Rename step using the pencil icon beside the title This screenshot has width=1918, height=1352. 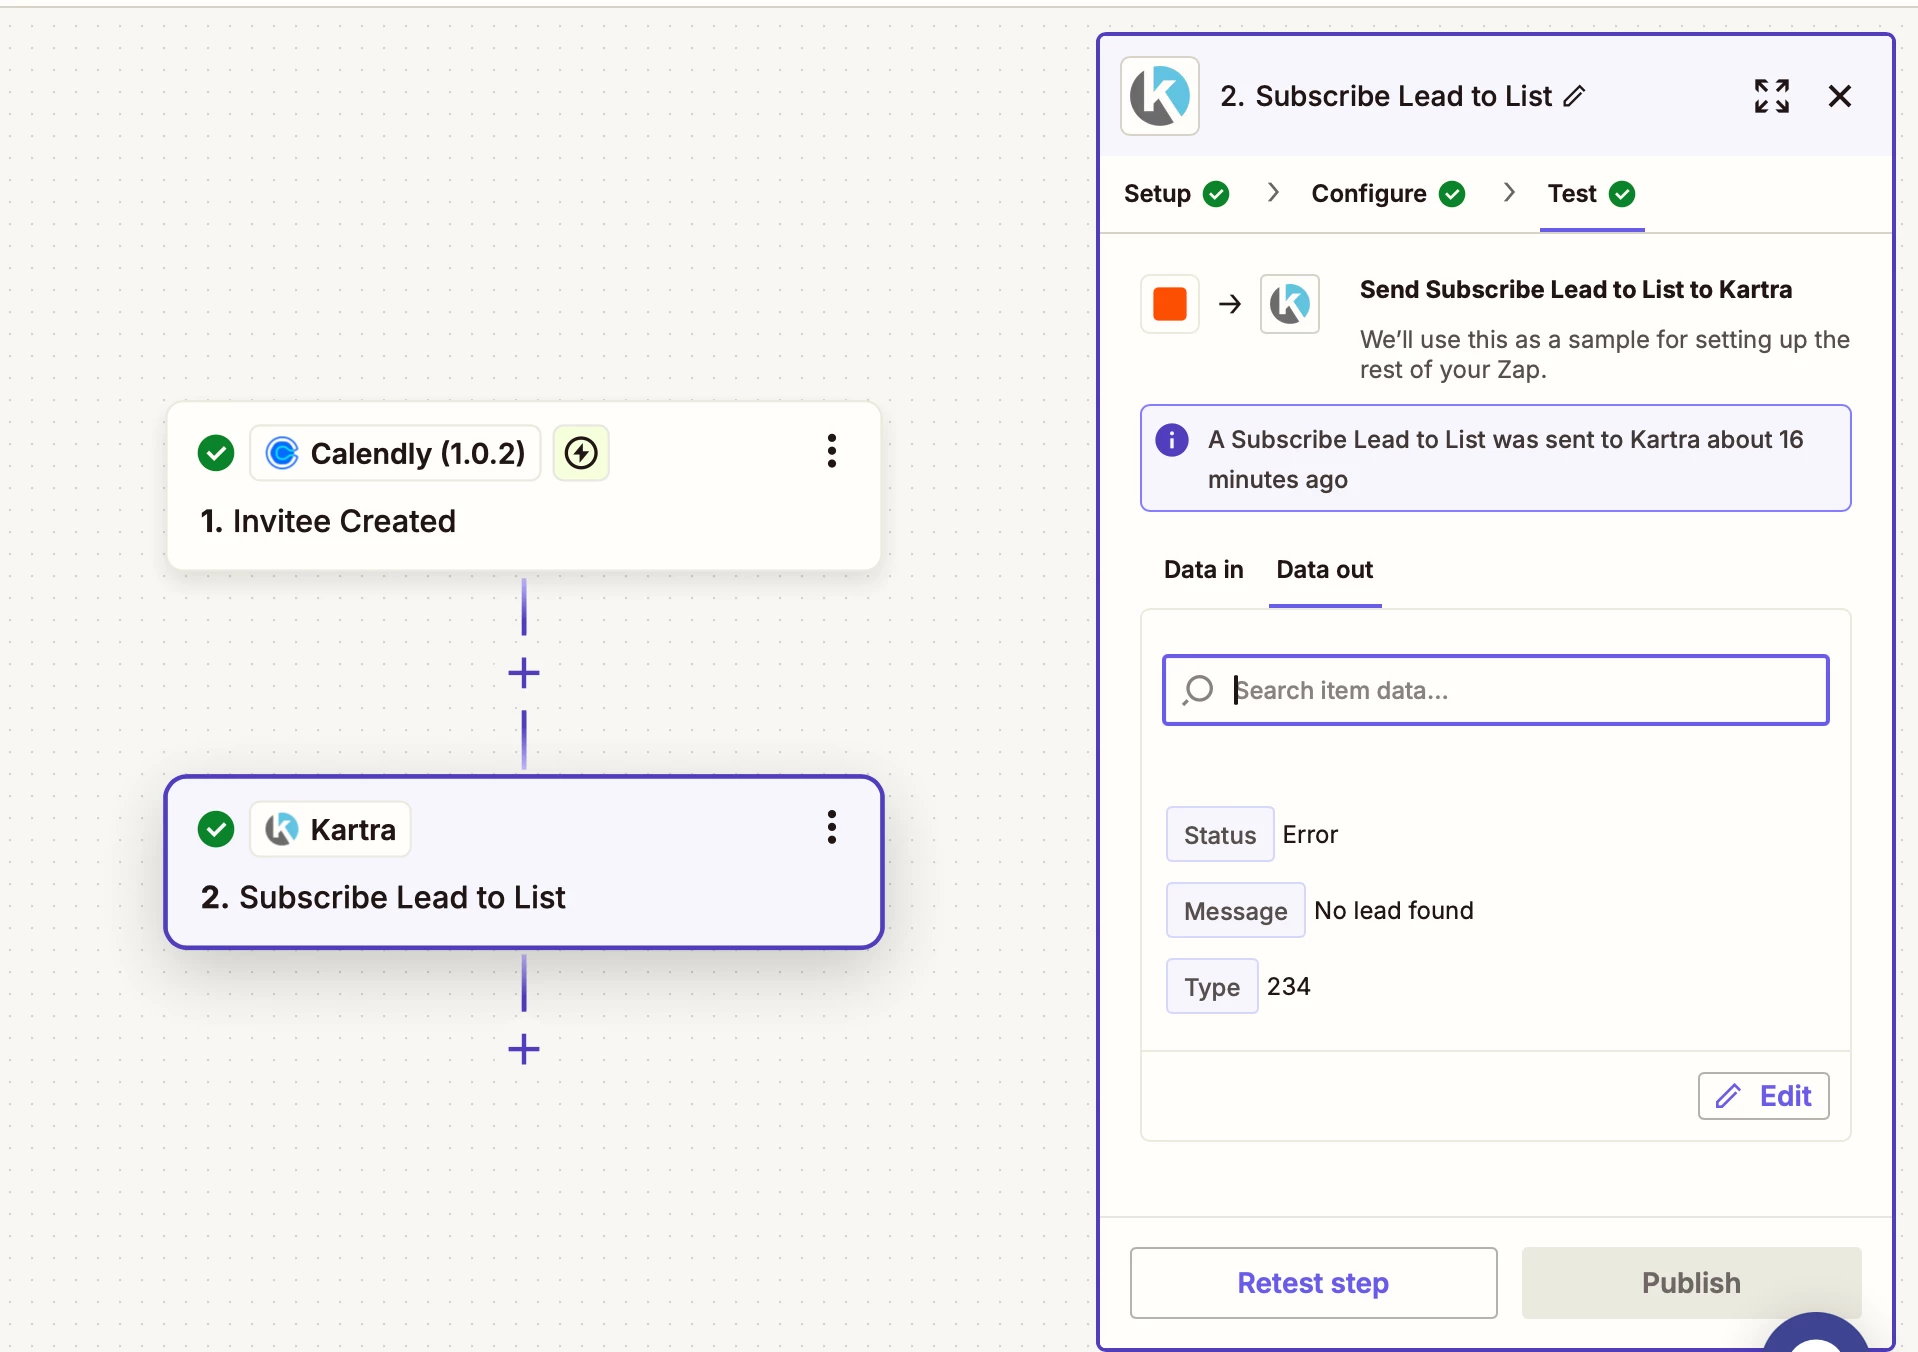[1575, 96]
